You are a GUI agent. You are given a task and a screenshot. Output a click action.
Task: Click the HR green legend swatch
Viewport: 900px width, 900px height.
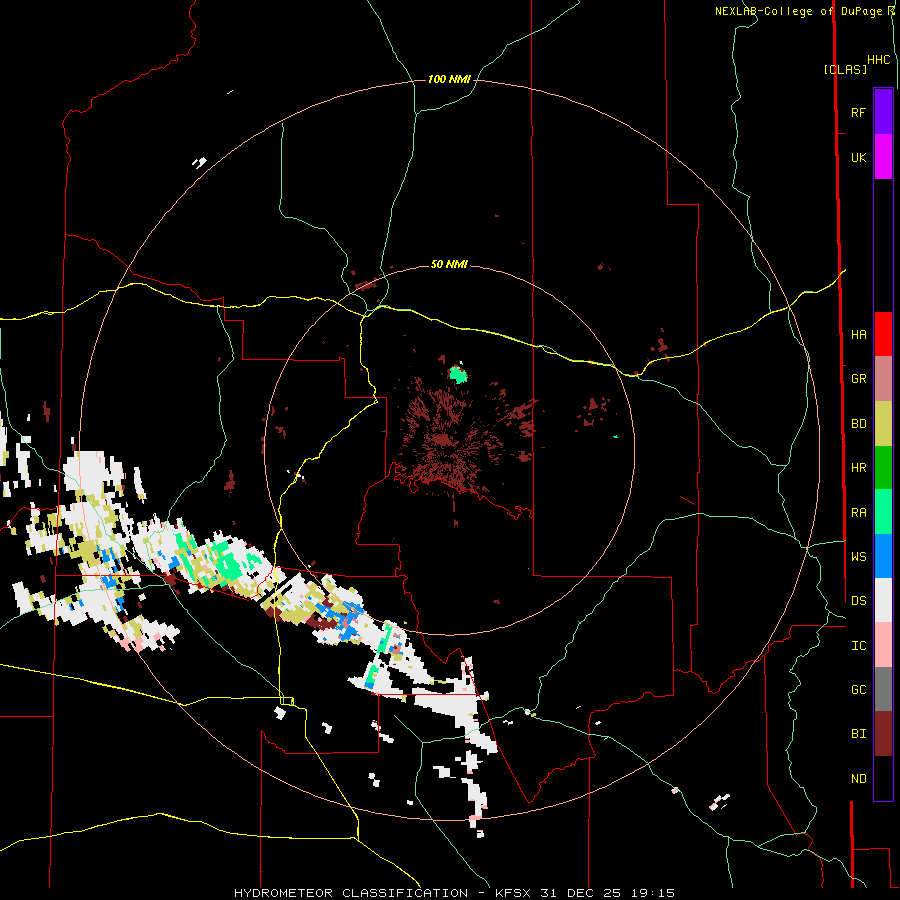point(883,468)
